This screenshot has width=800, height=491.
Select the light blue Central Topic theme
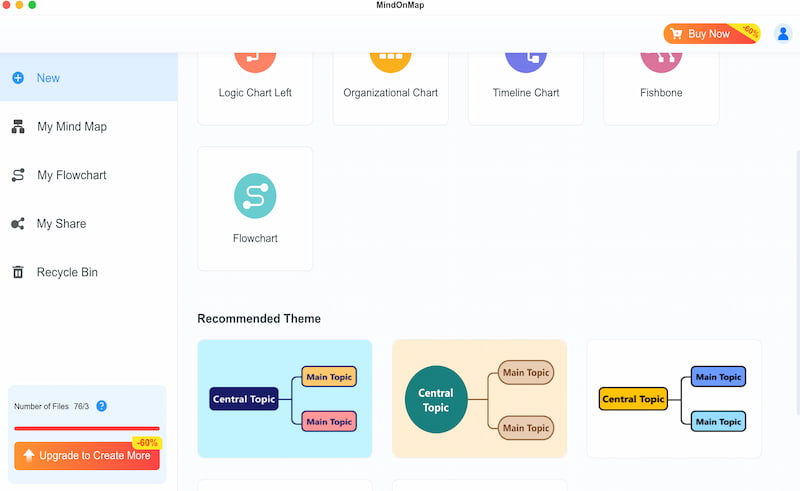285,399
